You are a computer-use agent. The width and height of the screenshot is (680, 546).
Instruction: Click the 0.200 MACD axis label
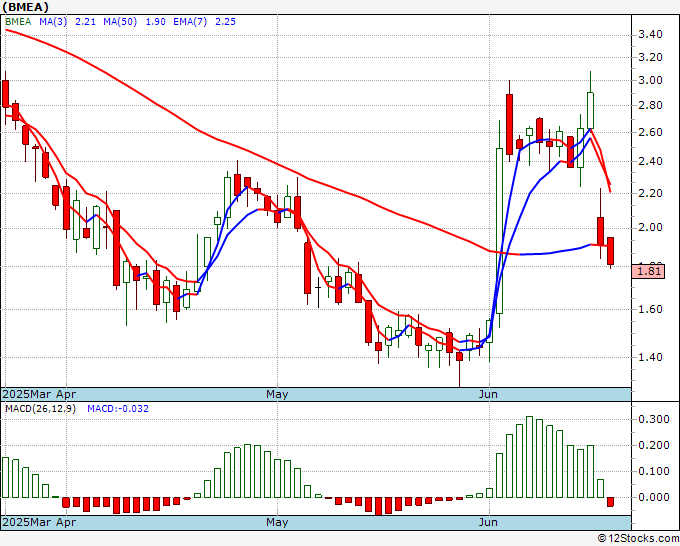[x=654, y=445]
